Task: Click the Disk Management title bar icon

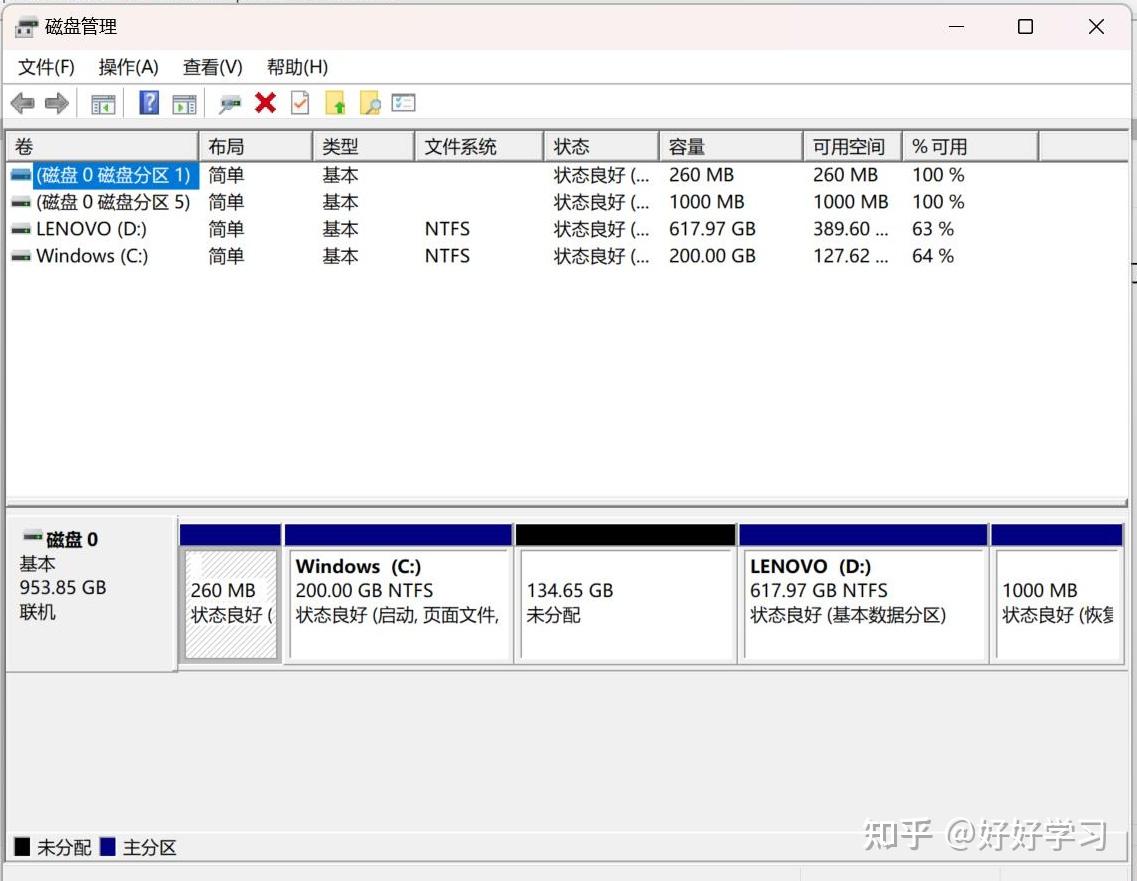Action: click(26, 28)
